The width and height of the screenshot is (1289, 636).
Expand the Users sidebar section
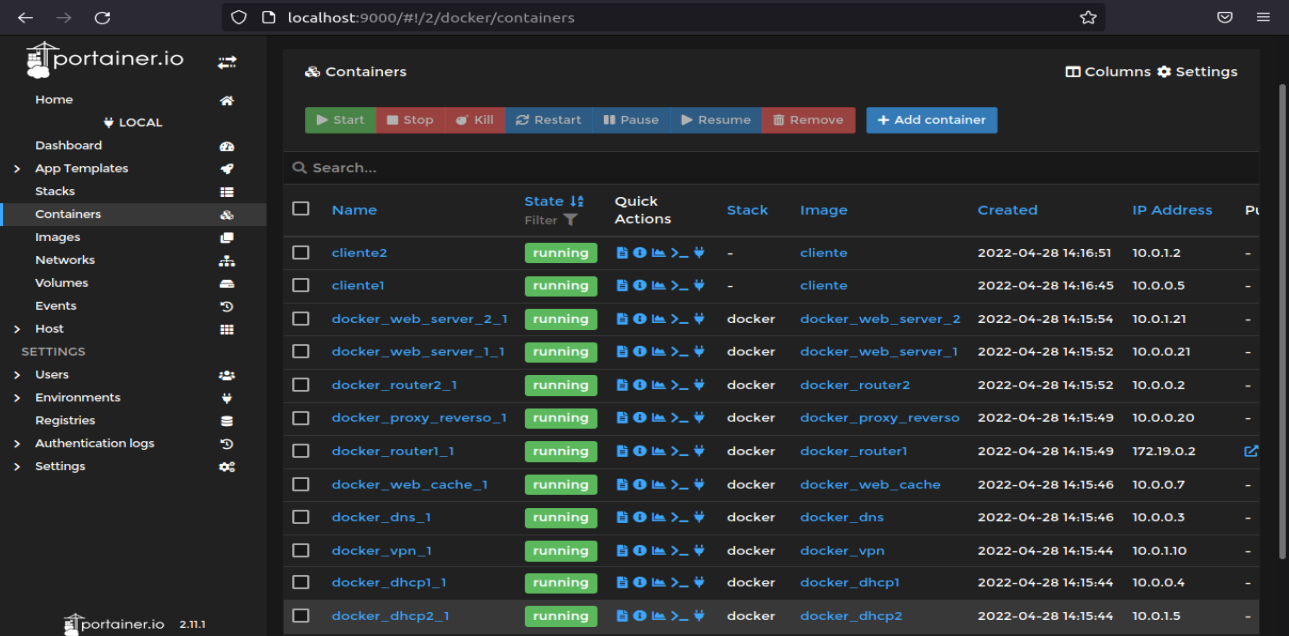coord(50,374)
